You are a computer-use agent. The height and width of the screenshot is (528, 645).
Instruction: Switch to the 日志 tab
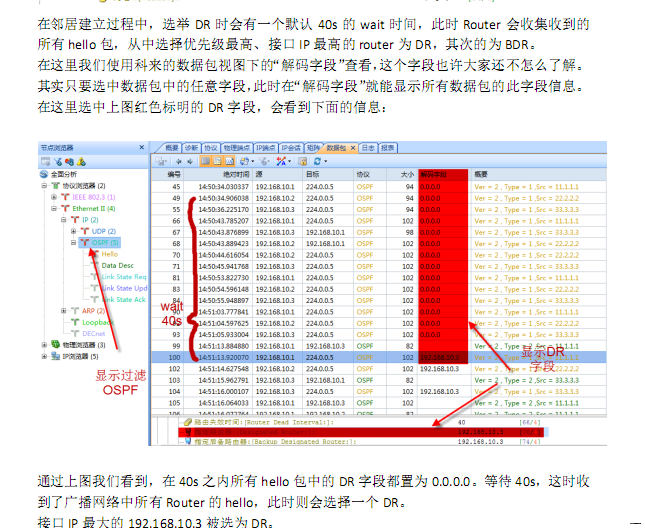(368, 148)
